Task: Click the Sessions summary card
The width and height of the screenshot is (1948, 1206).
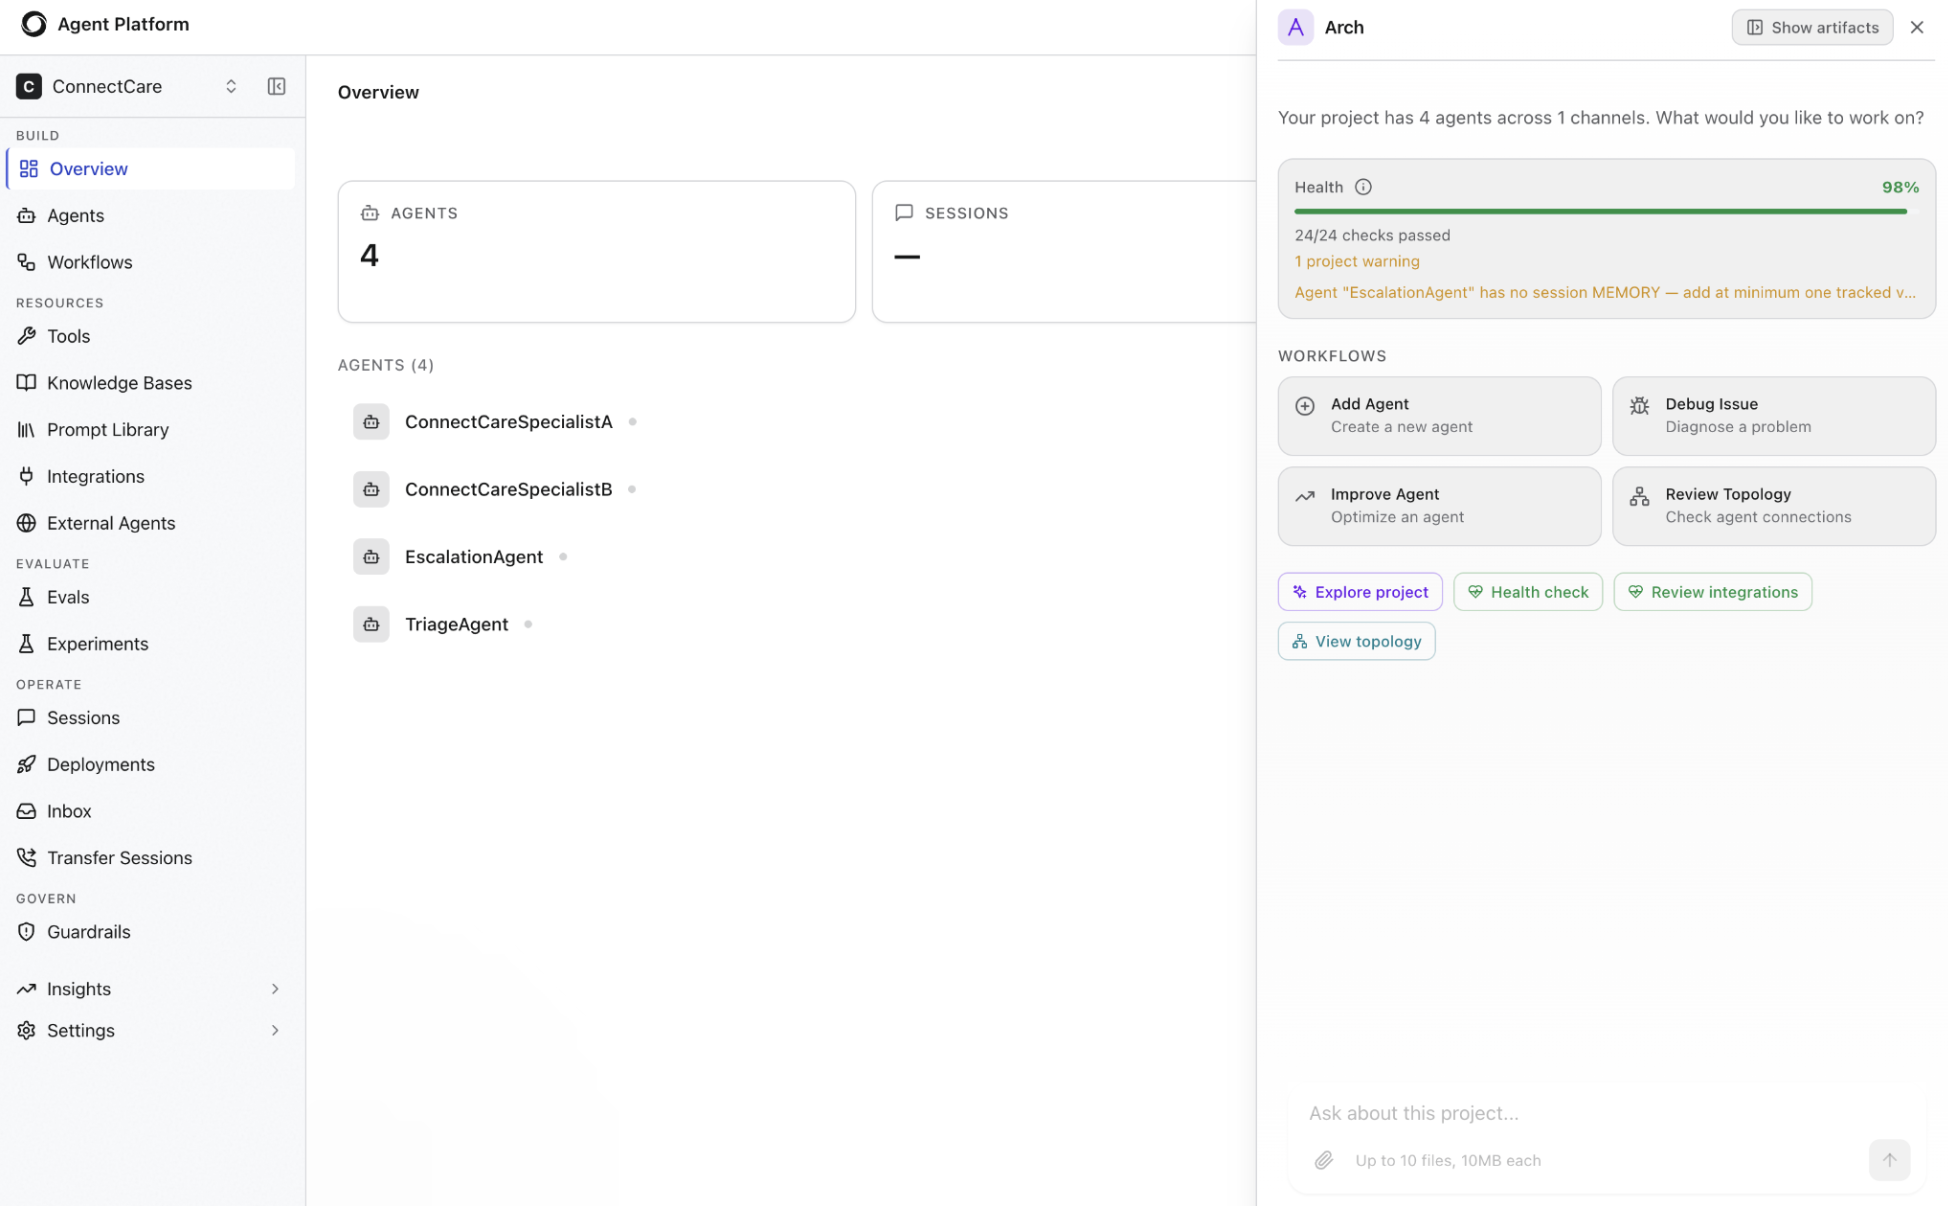Action: [1064, 252]
